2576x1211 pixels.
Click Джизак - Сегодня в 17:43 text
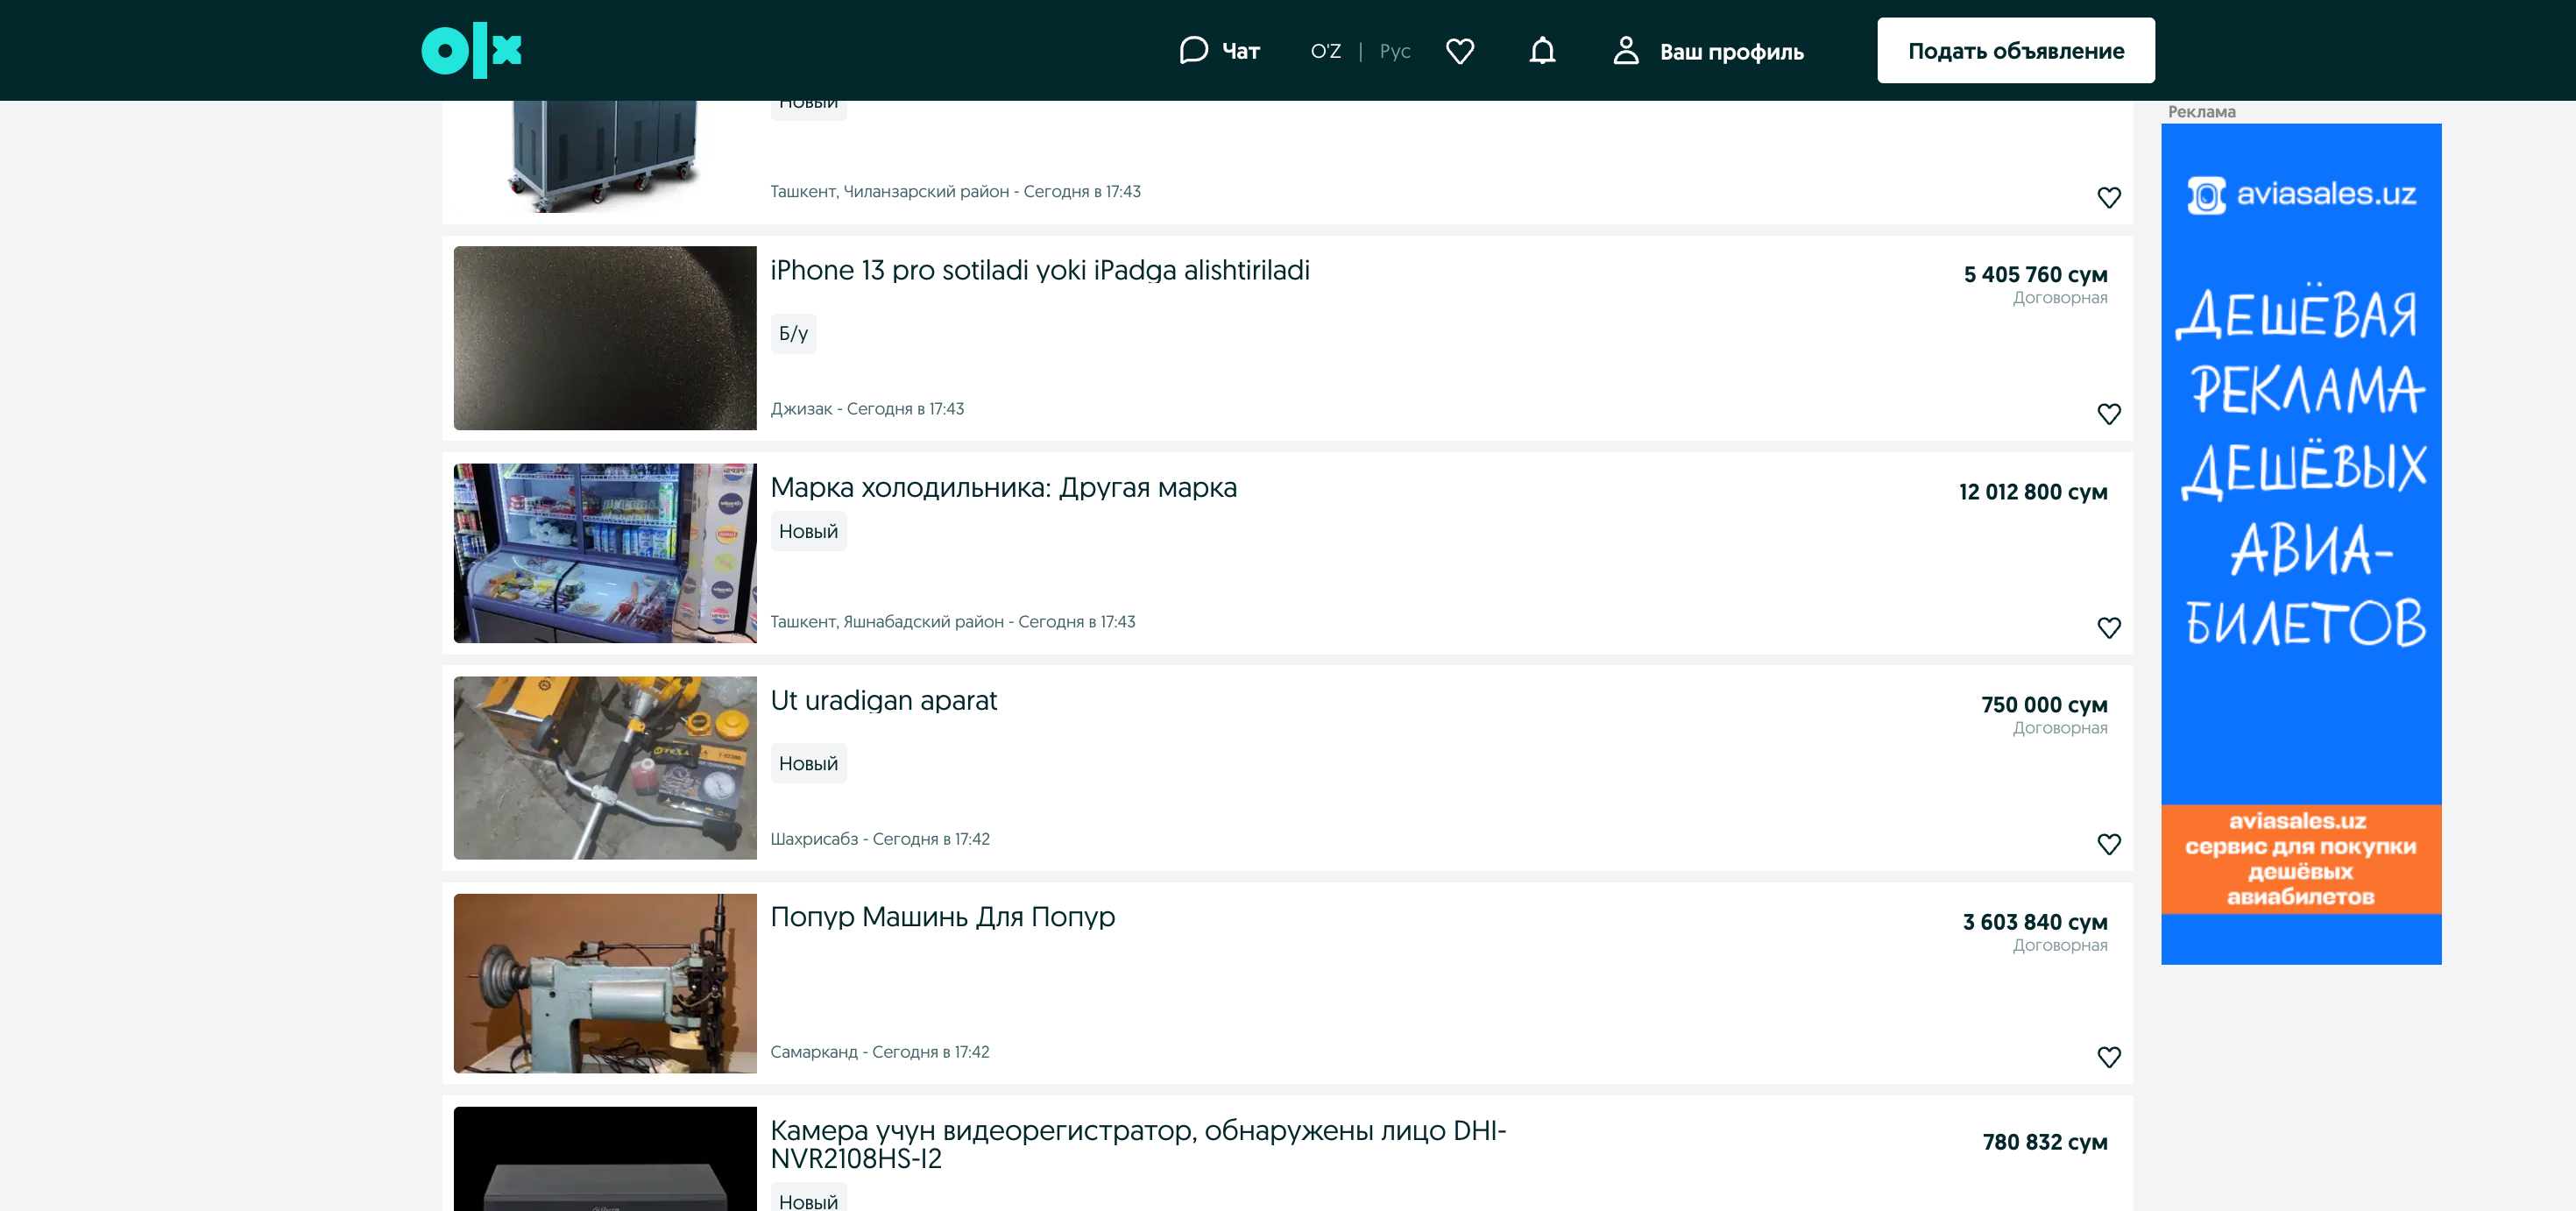coord(867,409)
